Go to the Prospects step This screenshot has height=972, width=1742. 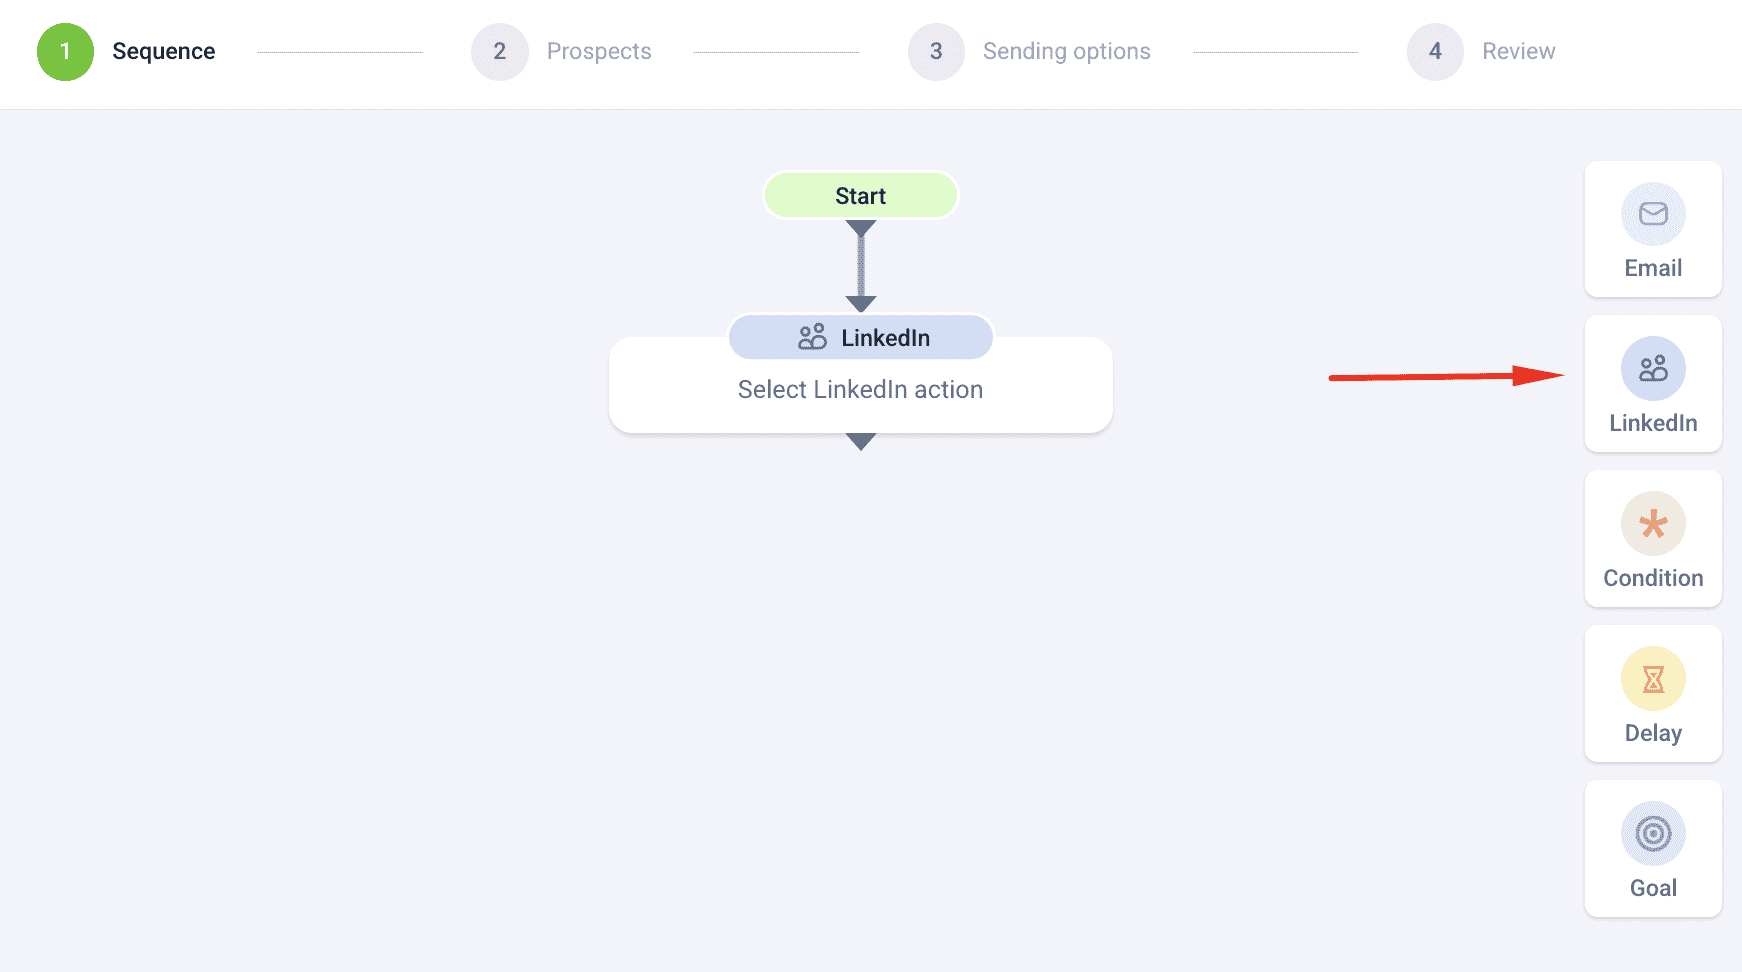pyautogui.click(x=598, y=52)
